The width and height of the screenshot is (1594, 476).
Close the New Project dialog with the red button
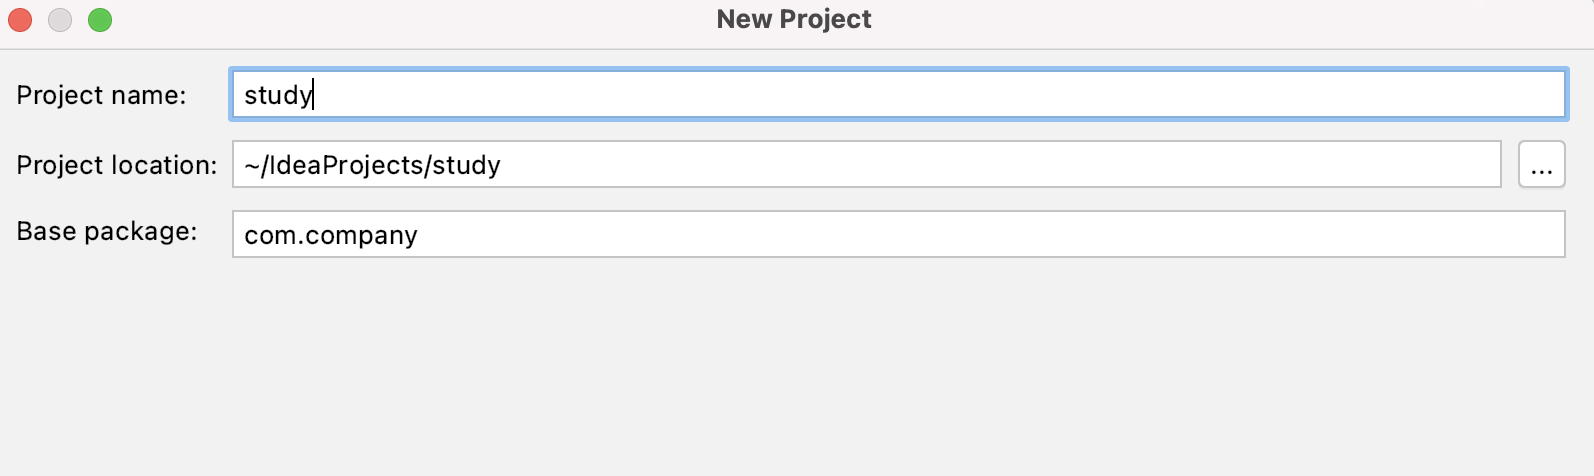(x=20, y=20)
